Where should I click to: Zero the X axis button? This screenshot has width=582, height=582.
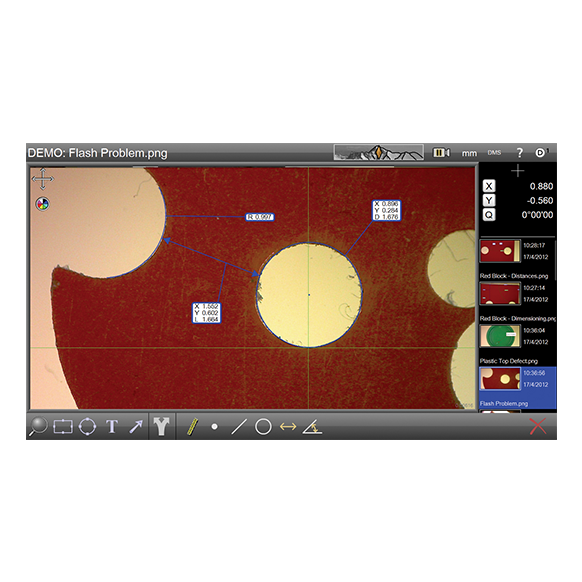(x=489, y=186)
